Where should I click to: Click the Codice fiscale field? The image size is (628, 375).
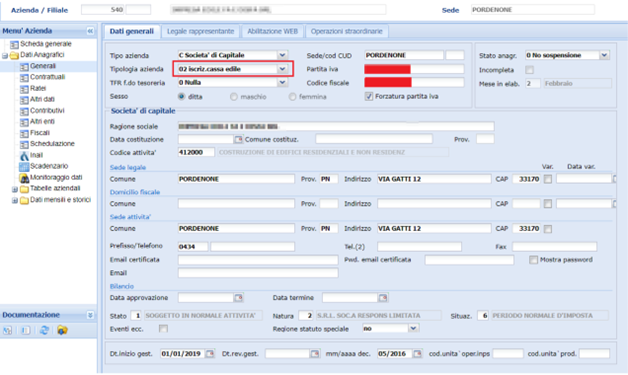[x=414, y=83]
